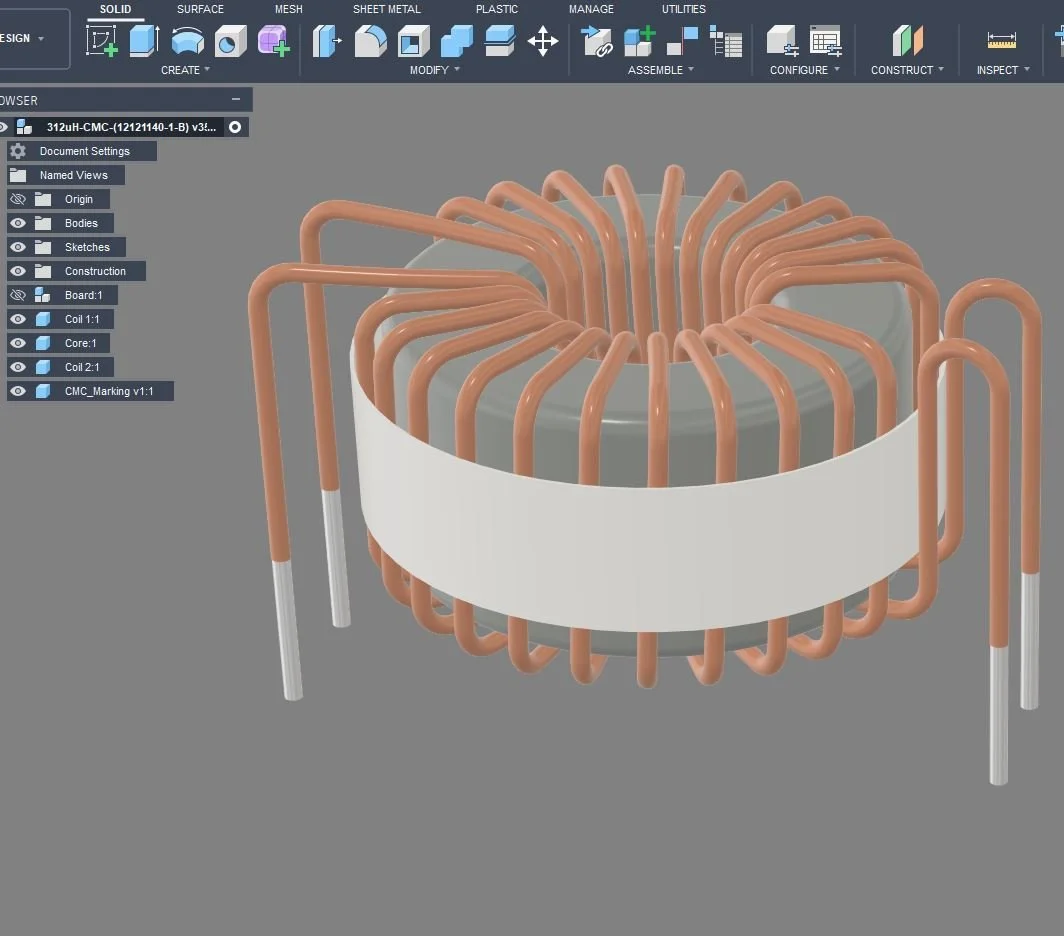
Task: Select the Revolve tool
Action: coord(187,42)
